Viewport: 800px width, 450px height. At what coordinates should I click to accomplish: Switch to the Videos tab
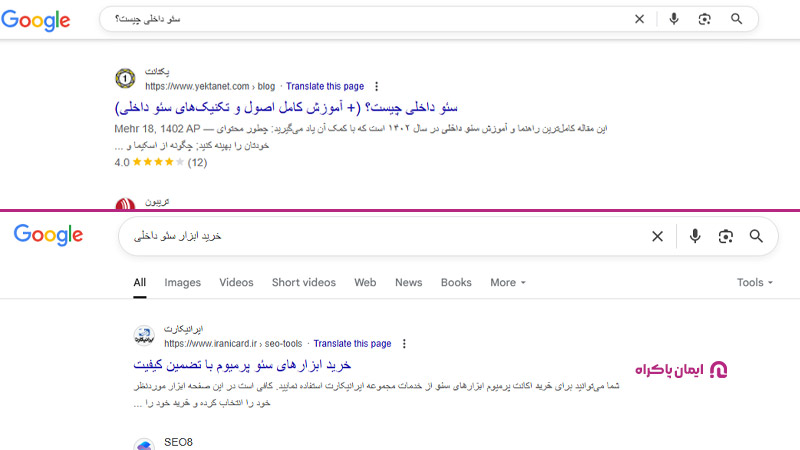(236, 283)
